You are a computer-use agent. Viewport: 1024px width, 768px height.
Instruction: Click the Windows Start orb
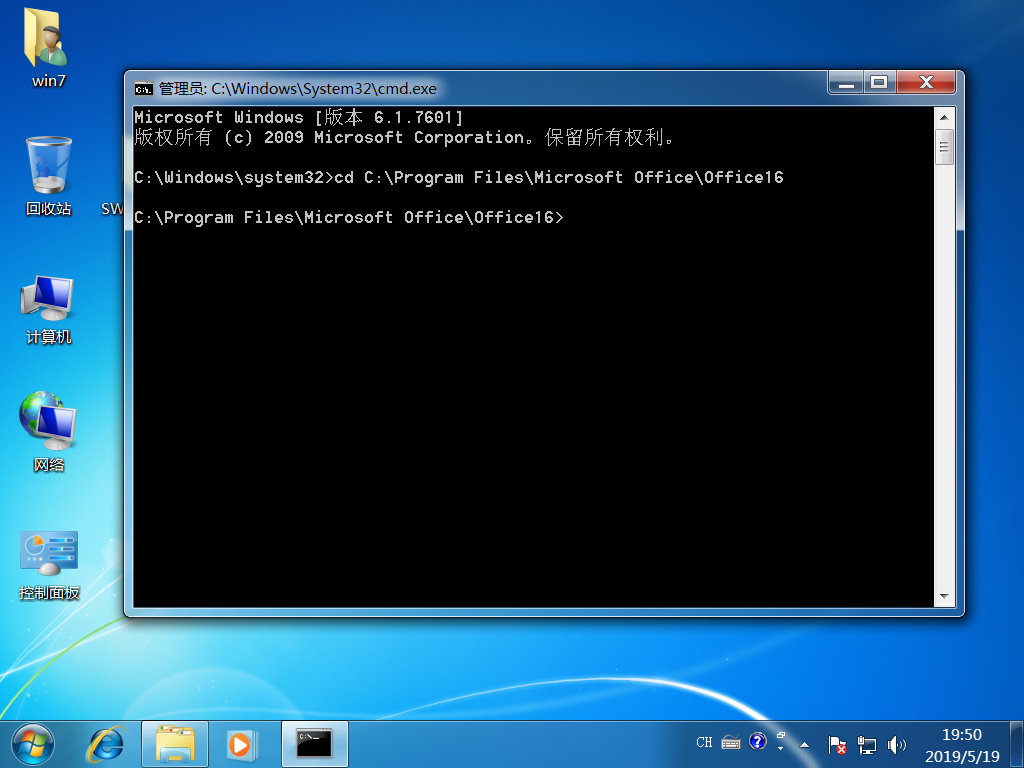pyautogui.click(x=33, y=744)
